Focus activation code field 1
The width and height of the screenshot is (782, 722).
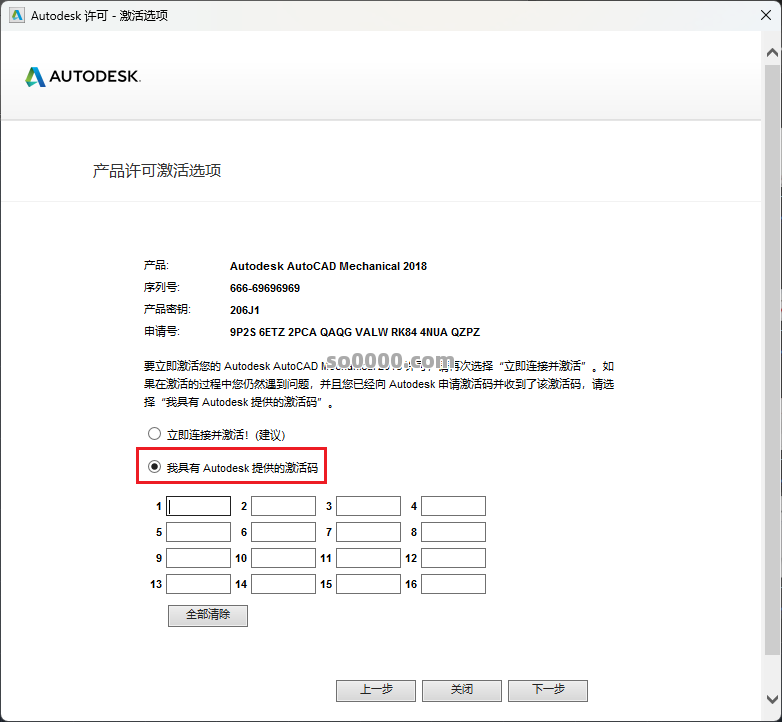click(x=198, y=506)
